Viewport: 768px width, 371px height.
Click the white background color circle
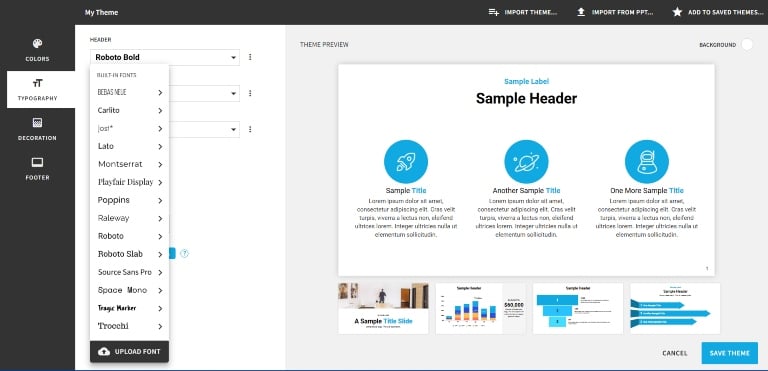click(747, 45)
